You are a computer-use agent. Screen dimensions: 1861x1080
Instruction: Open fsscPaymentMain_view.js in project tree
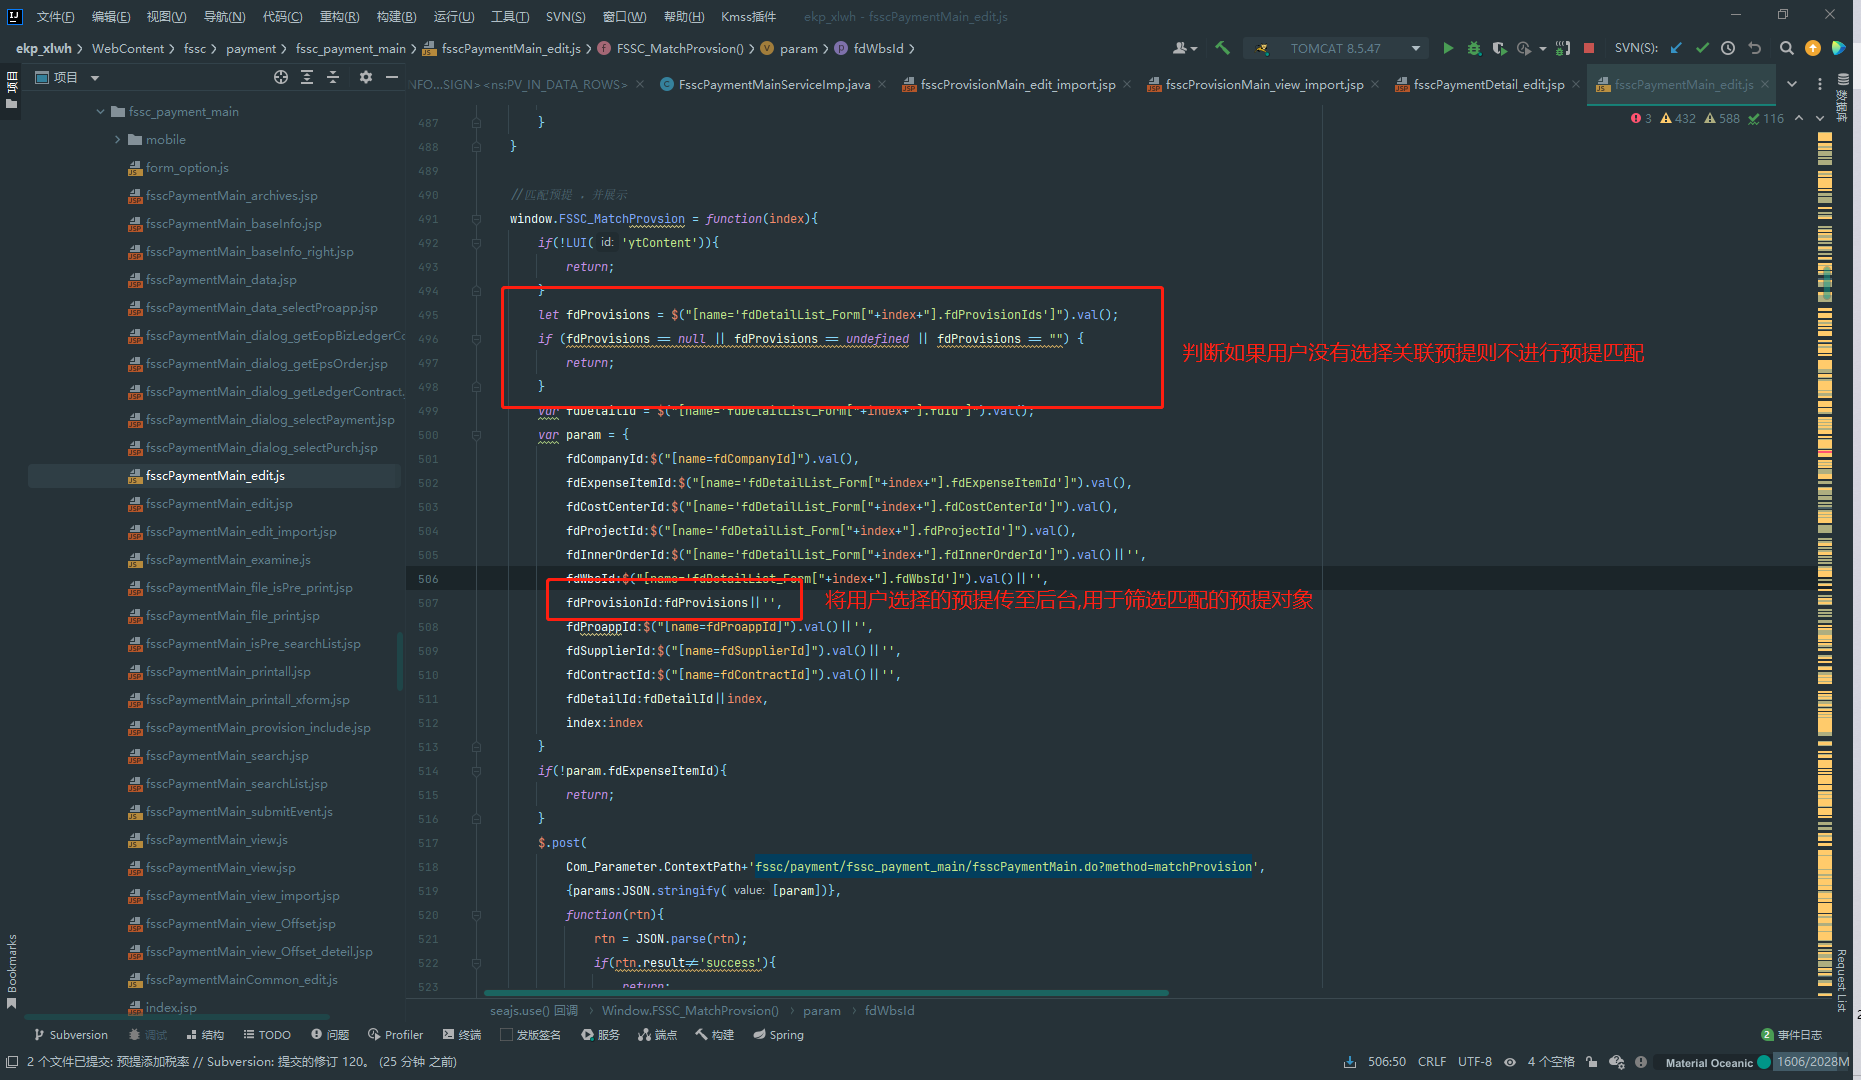(x=216, y=840)
